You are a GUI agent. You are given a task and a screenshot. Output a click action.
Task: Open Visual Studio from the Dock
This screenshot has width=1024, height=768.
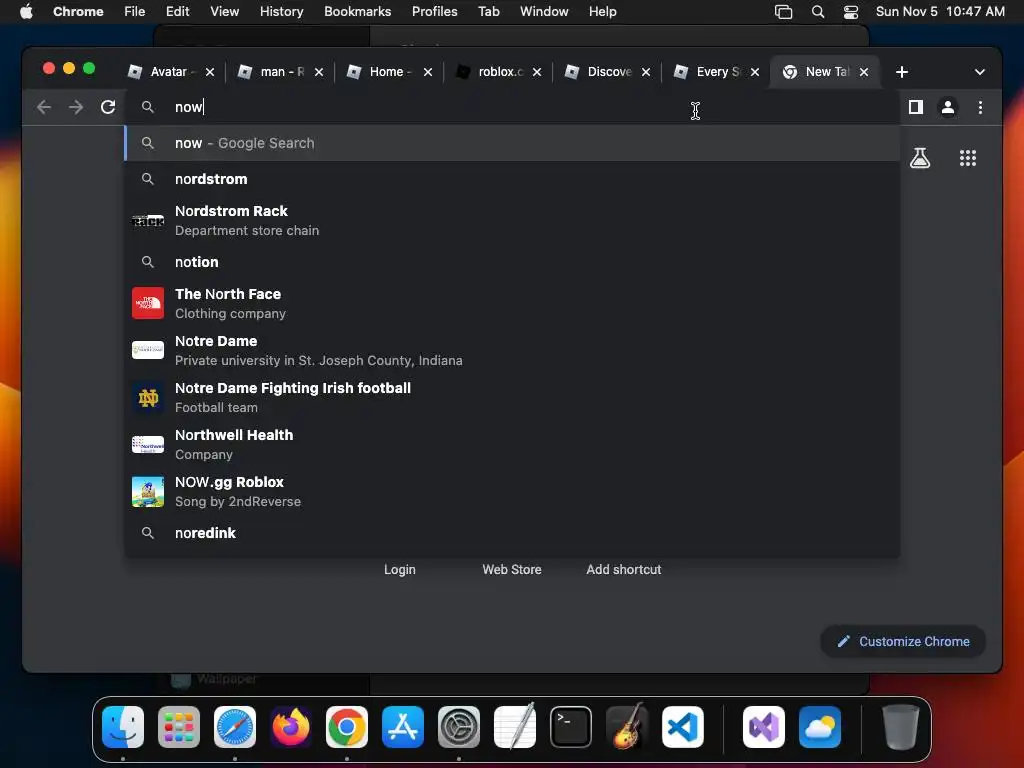(764, 727)
